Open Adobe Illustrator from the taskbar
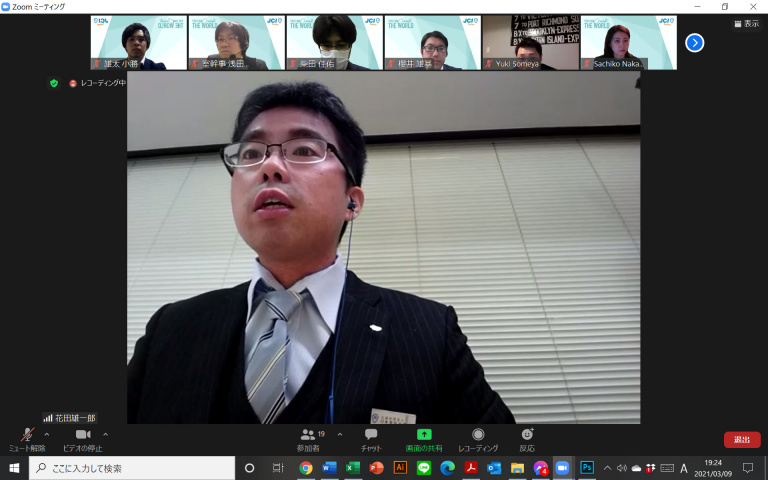 [400, 468]
